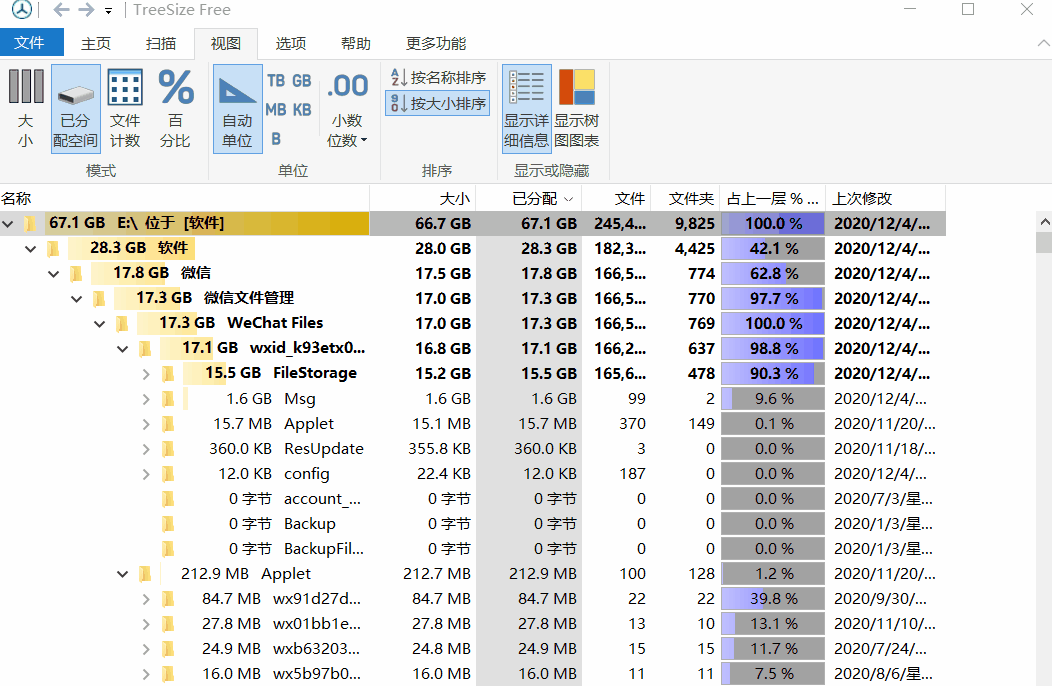This screenshot has height=686, width=1052.
Task: Set unit to MB
Action: pos(276,109)
